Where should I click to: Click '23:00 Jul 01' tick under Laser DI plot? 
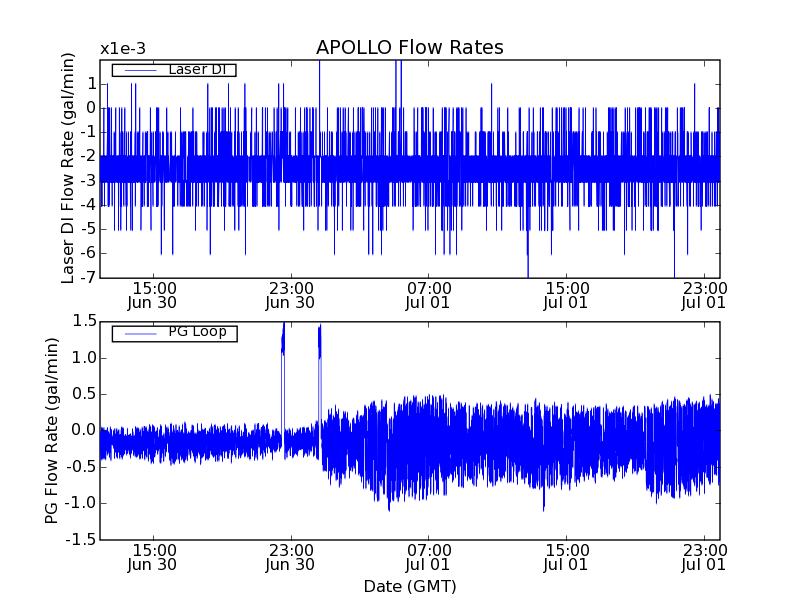[x=704, y=296]
